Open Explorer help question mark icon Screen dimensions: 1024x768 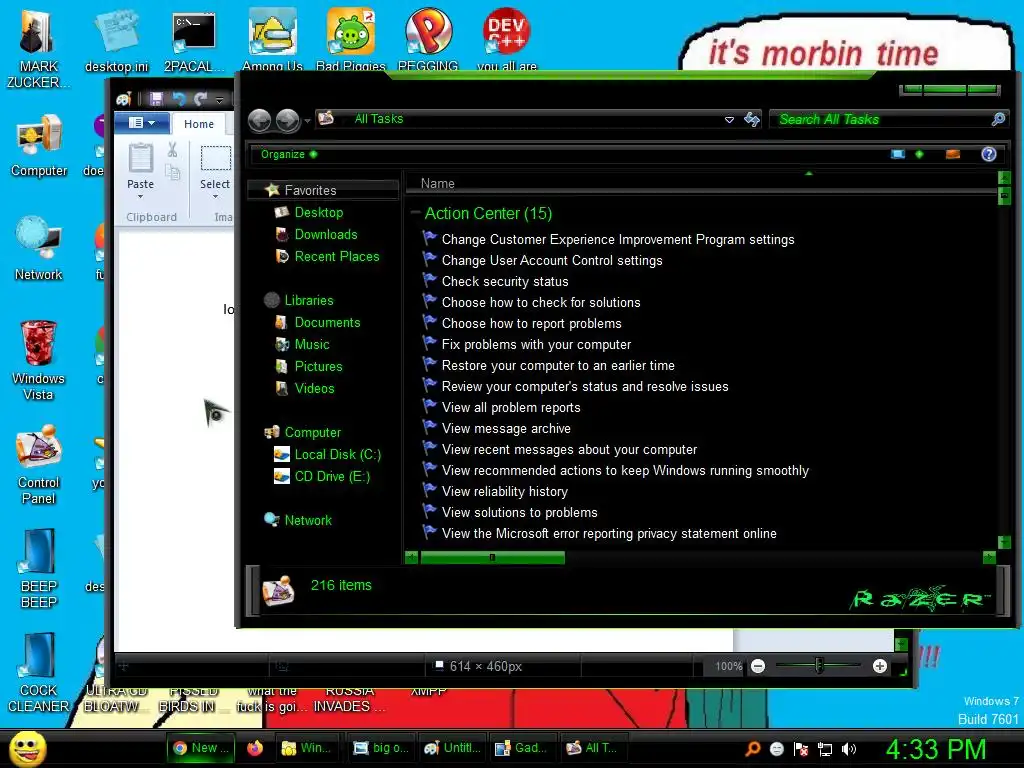pyautogui.click(x=988, y=154)
